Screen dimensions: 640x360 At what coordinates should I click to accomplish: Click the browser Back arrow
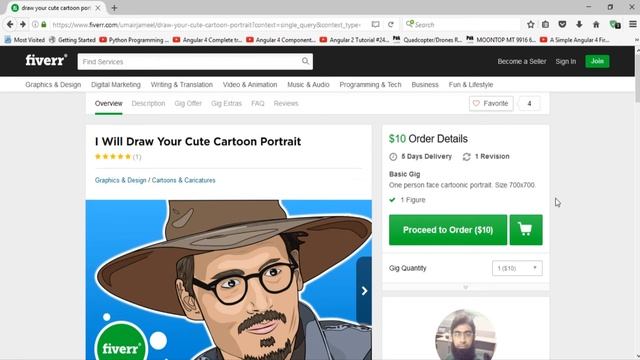pos(10,24)
